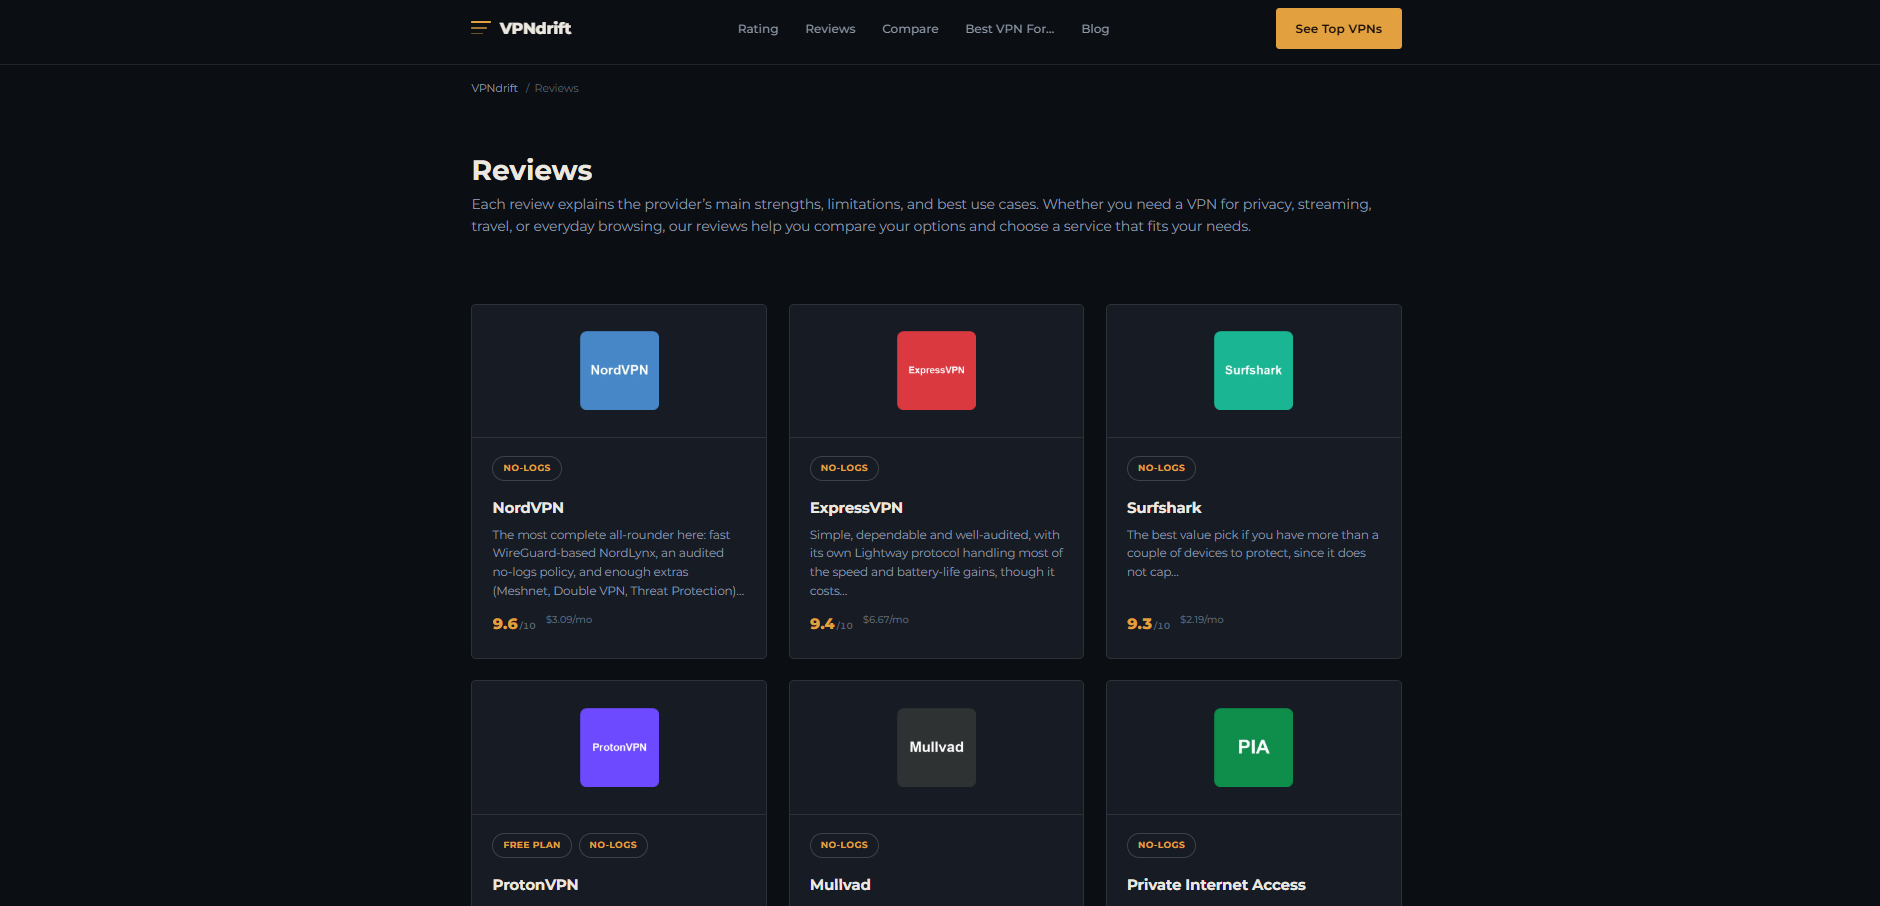Open the Private Internet Access review title
Screen dimensions: 1880x906
pos(1216,885)
